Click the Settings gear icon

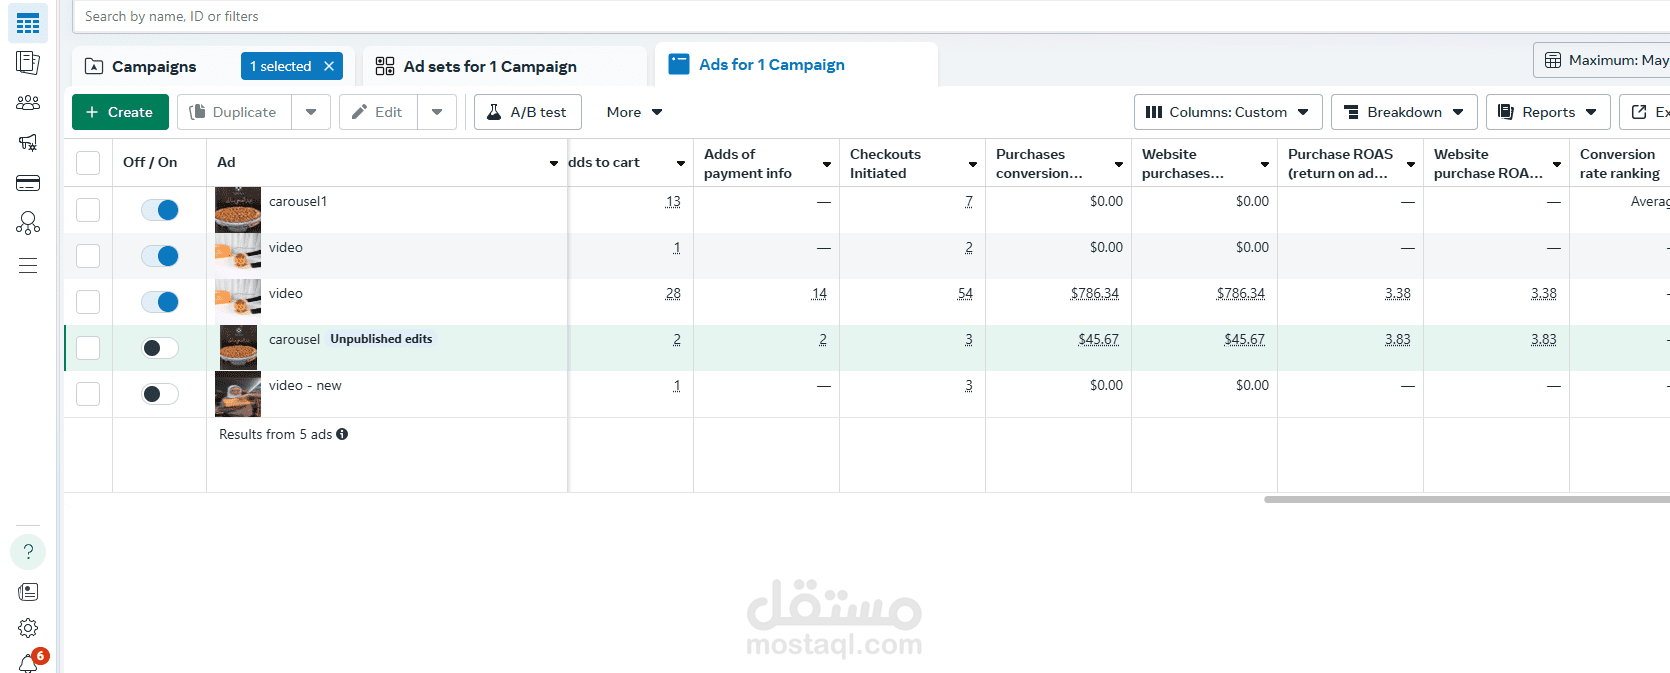pos(28,628)
